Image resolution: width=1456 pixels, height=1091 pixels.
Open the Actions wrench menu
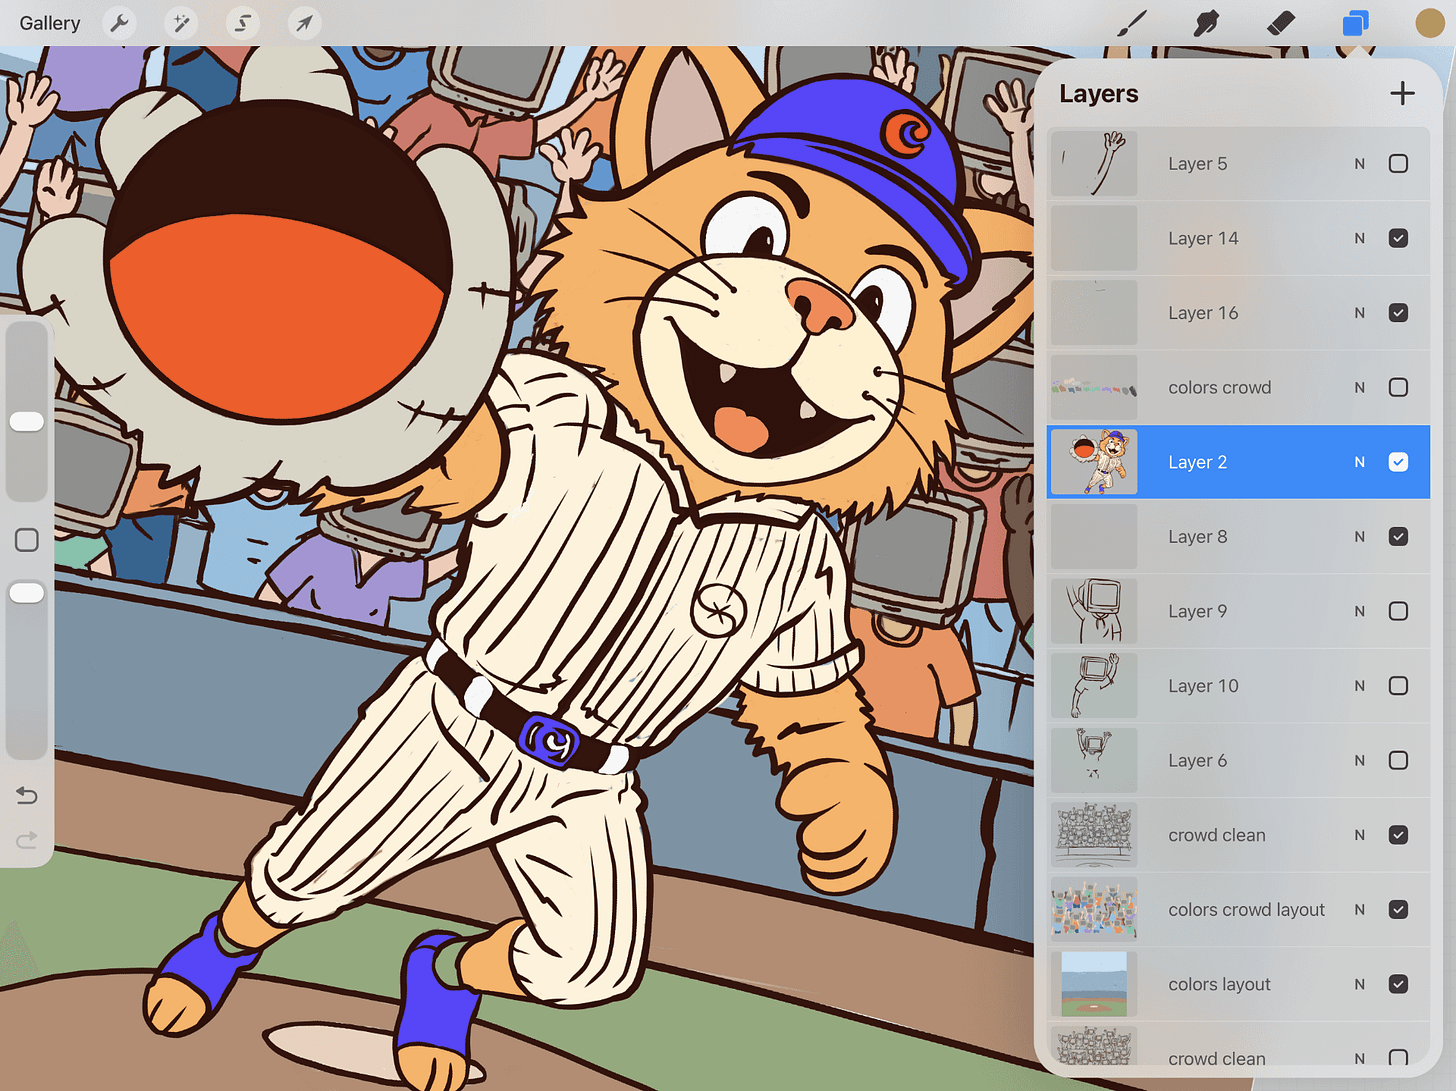tap(120, 22)
